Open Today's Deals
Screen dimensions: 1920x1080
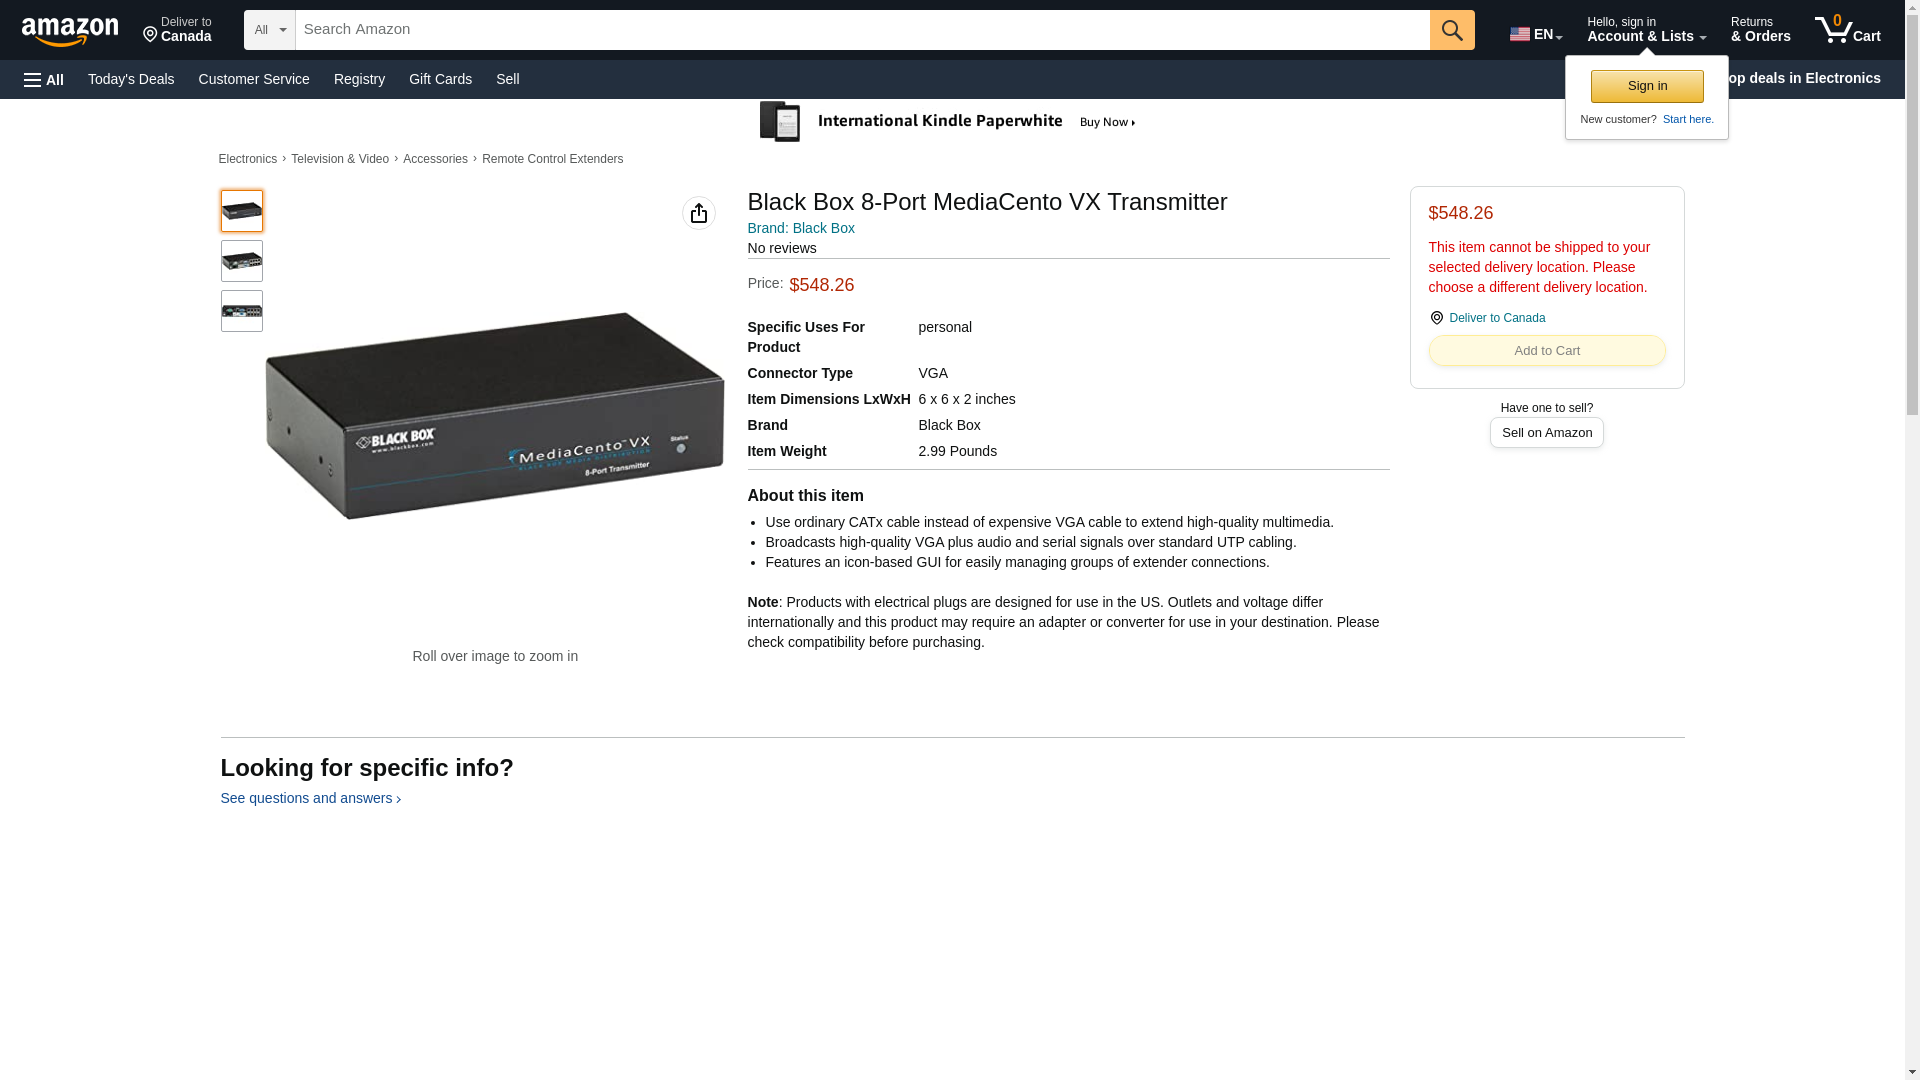[x=131, y=79]
